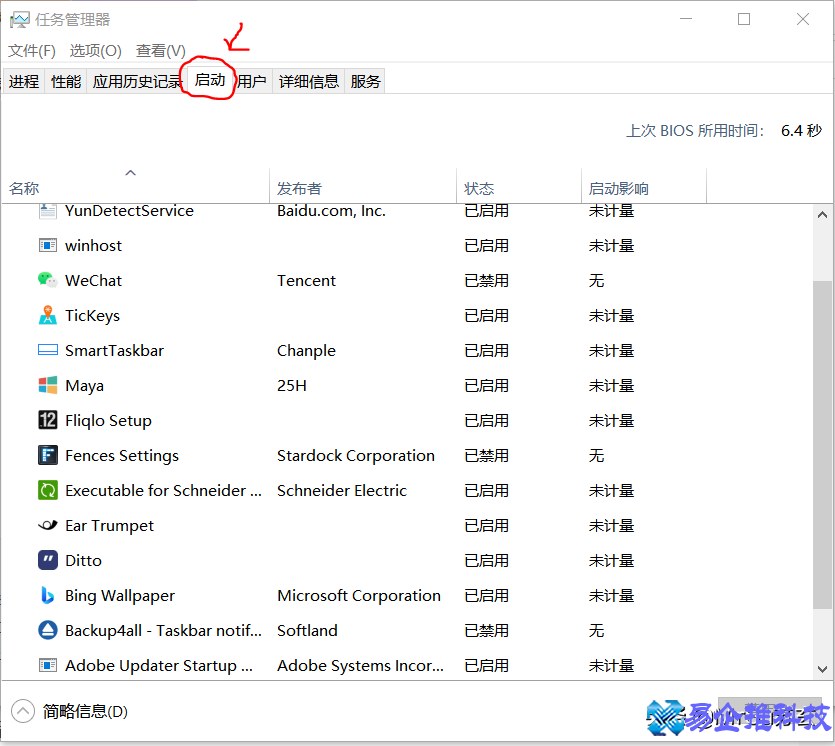
Task: Open the 文件(F) menu
Action: click(32, 51)
